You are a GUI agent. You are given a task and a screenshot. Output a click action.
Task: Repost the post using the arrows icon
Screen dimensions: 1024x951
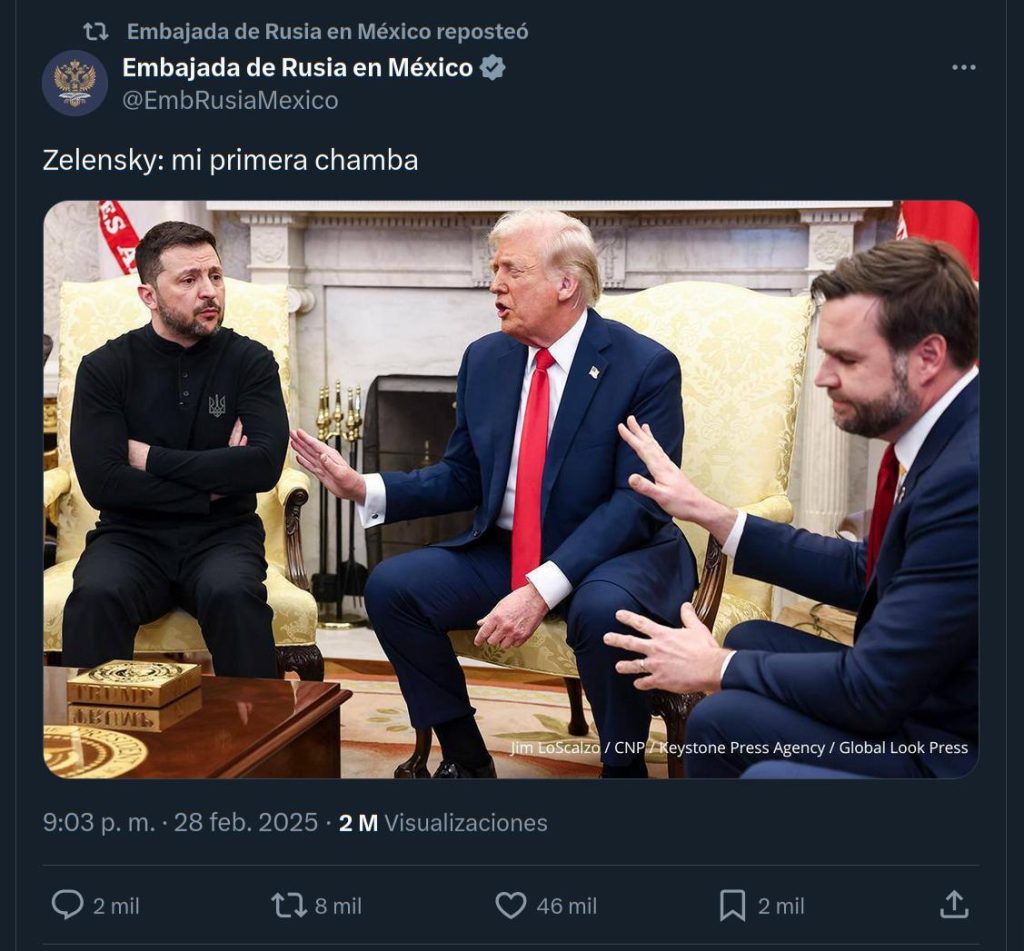click(x=289, y=905)
